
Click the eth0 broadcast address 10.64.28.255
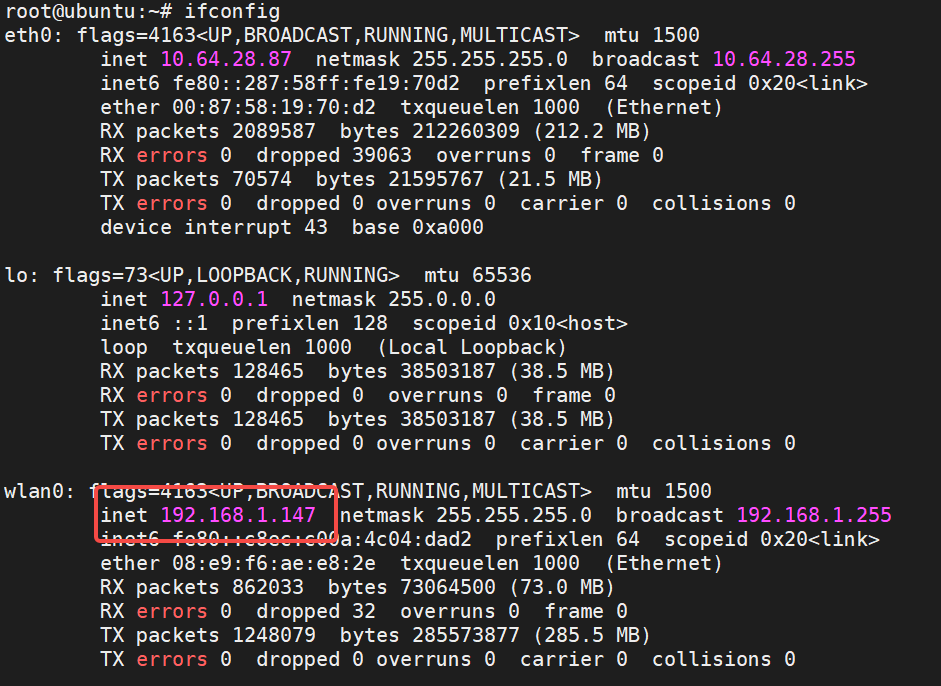pyautogui.click(x=784, y=59)
